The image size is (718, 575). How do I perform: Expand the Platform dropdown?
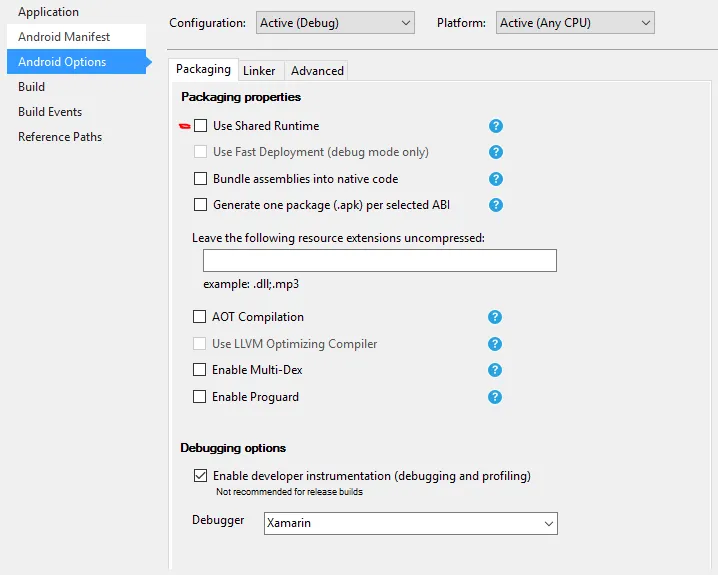(x=575, y=22)
